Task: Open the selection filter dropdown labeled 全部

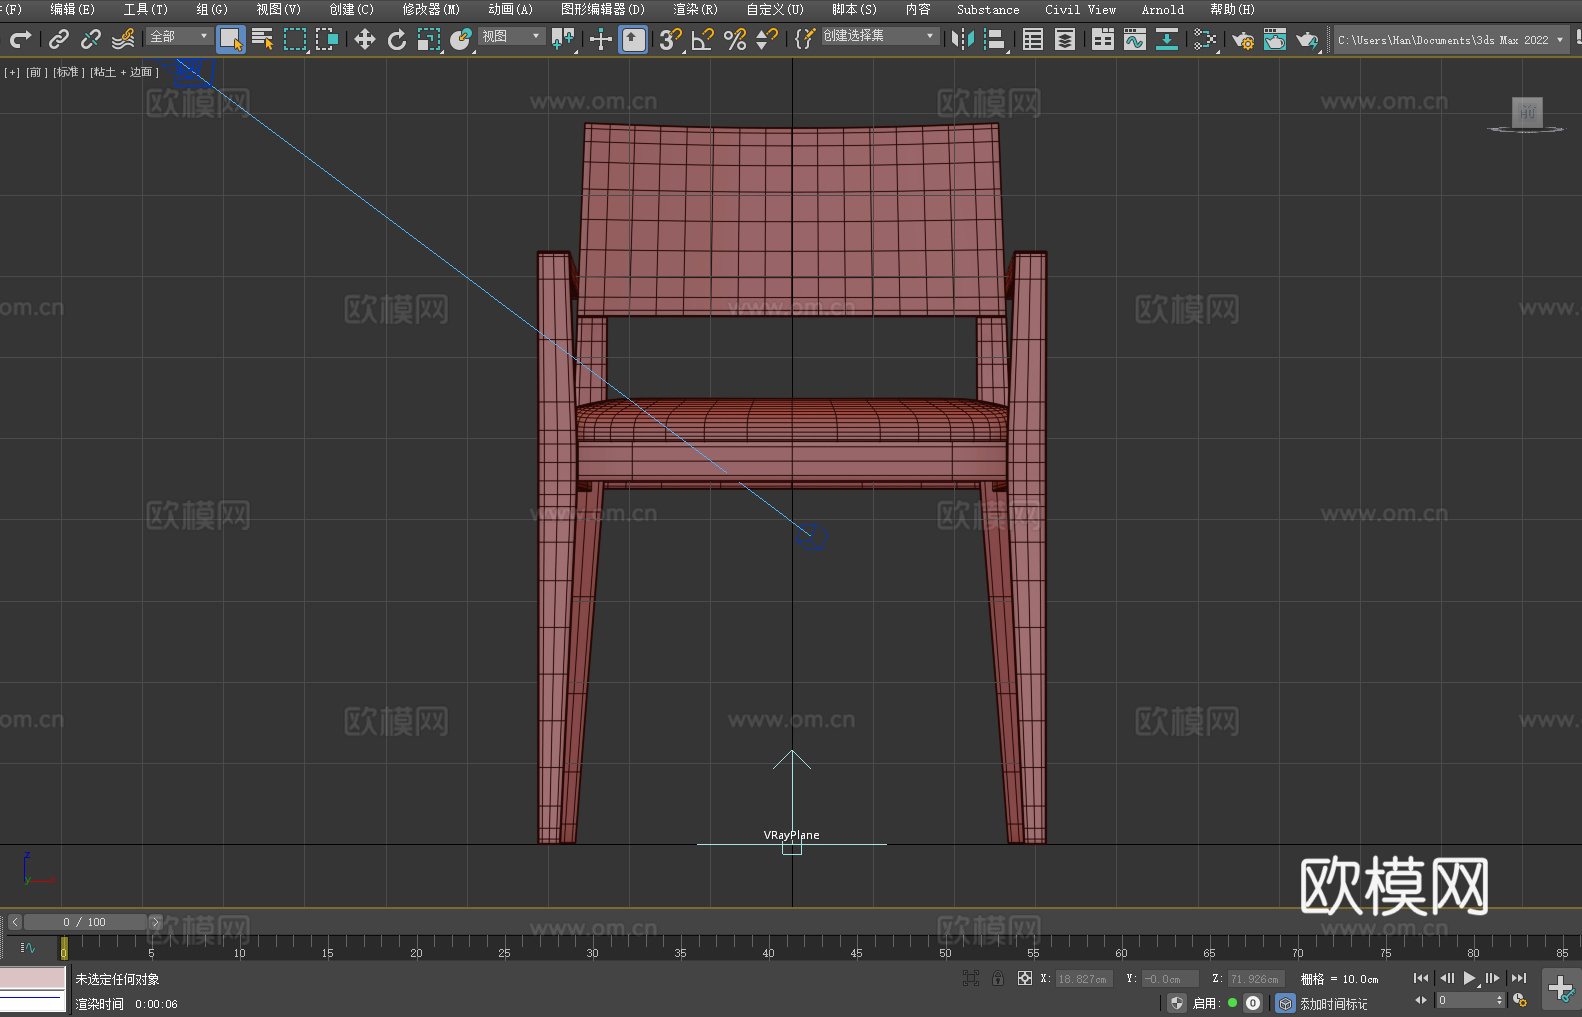Action: pyautogui.click(x=179, y=36)
